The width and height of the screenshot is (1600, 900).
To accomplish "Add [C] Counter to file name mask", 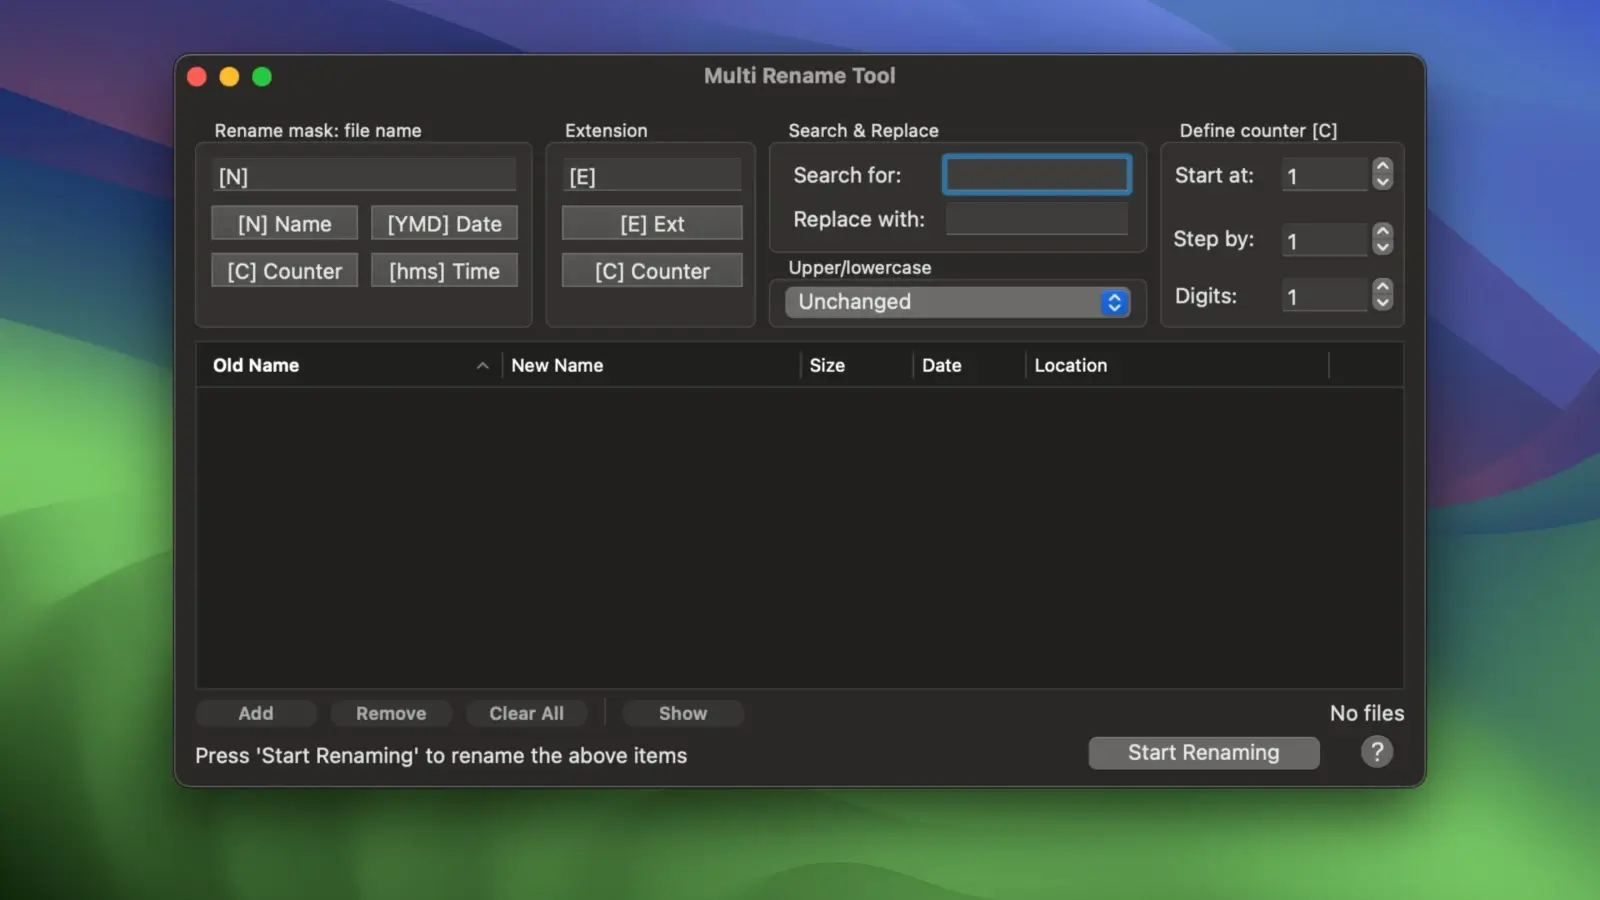I will [x=284, y=271].
